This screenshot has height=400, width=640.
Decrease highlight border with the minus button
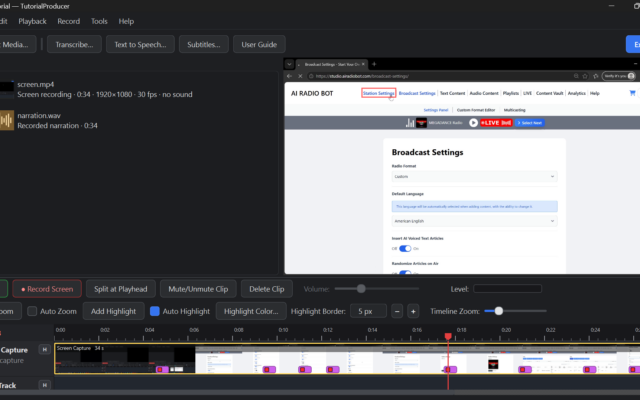(x=397, y=311)
